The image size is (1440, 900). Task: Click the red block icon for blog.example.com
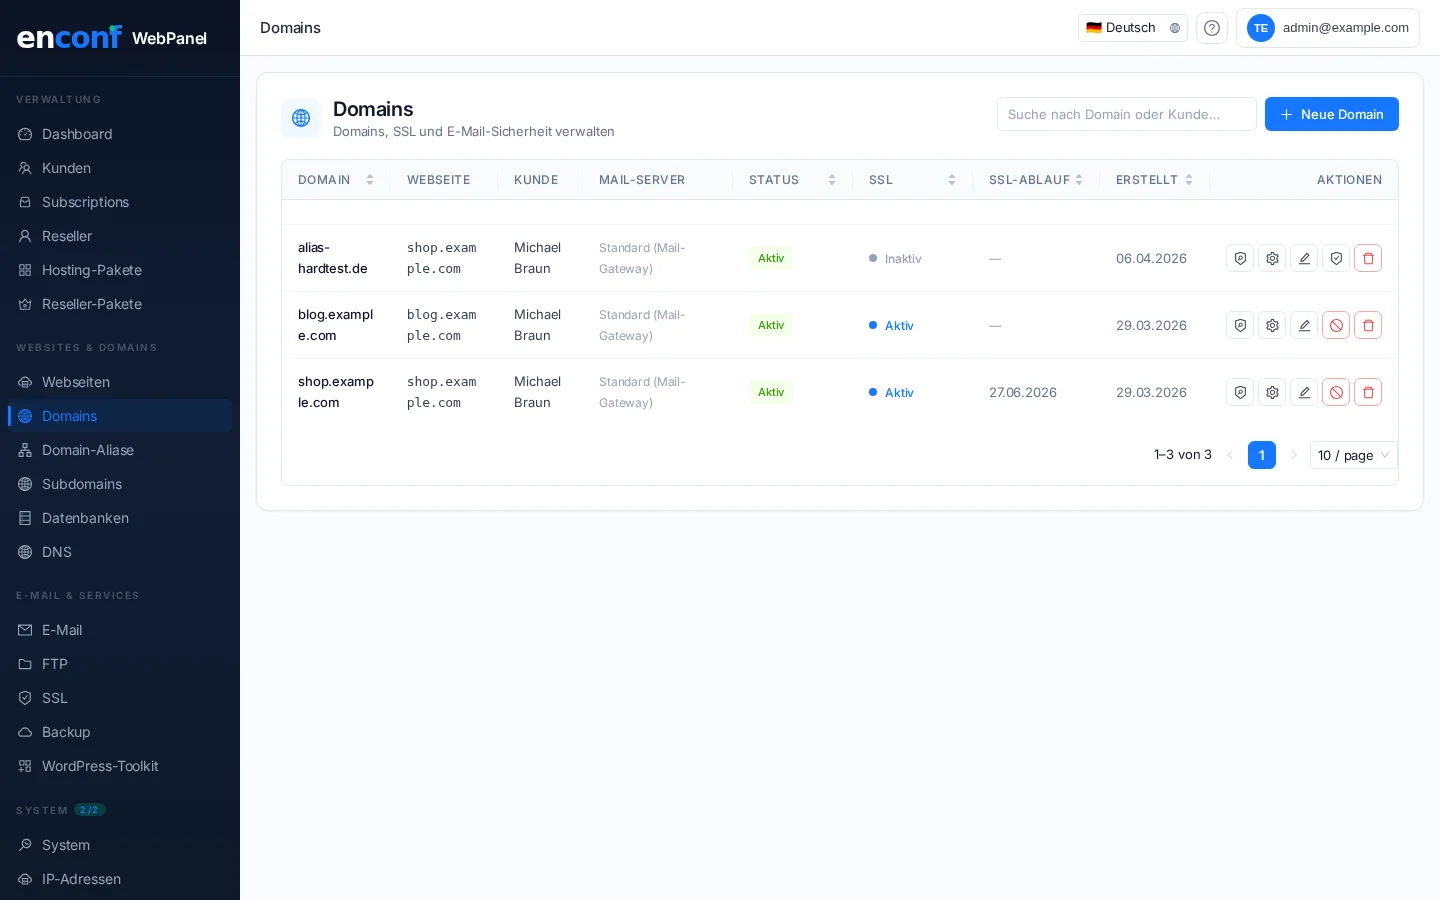coord(1335,325)
